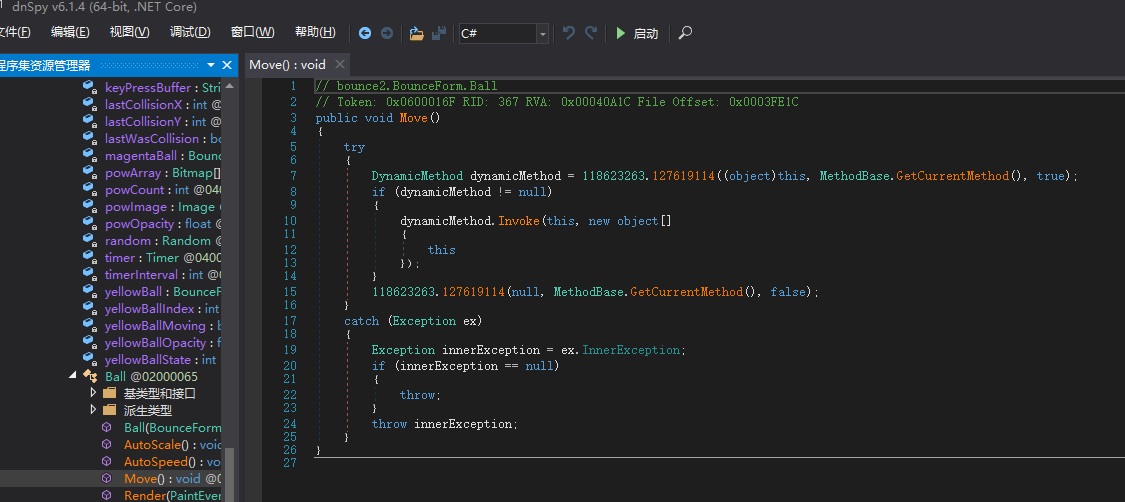The height and width of the screenshot is (502, 1125).
Task: Click the 启动 start debugging button
Action: pos(636,33)
